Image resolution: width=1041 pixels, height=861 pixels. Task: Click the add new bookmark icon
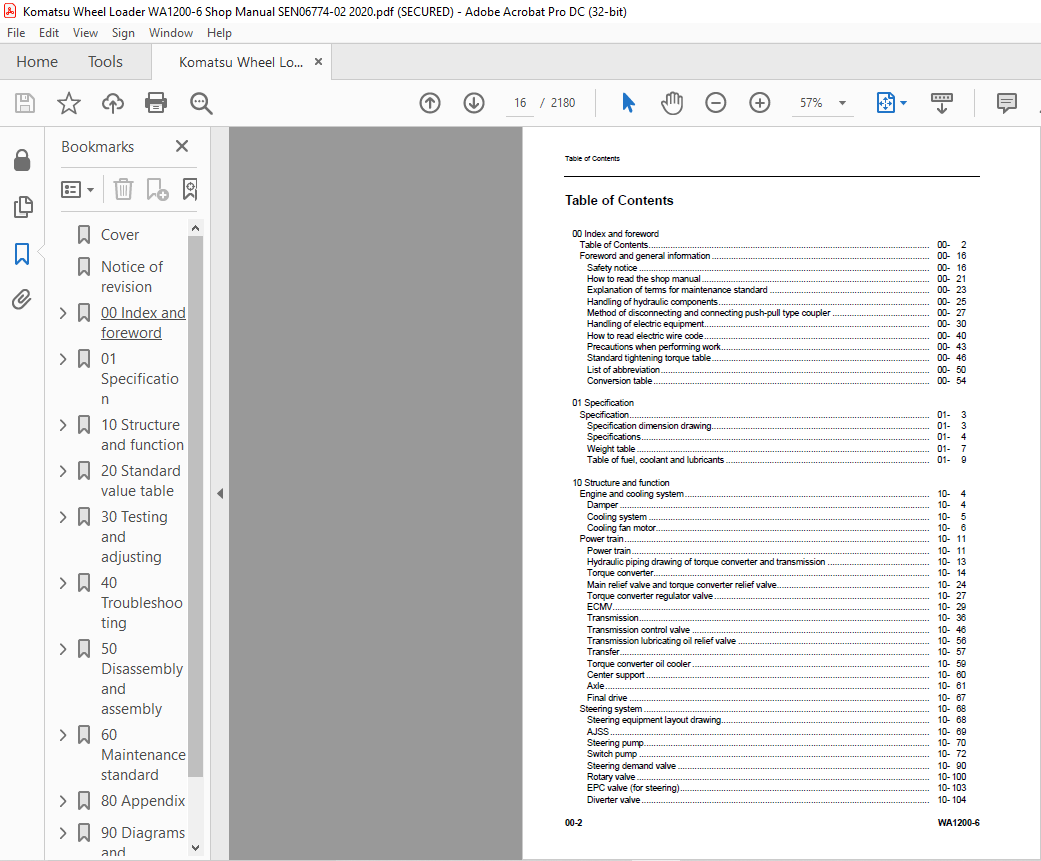coord(157,190)
